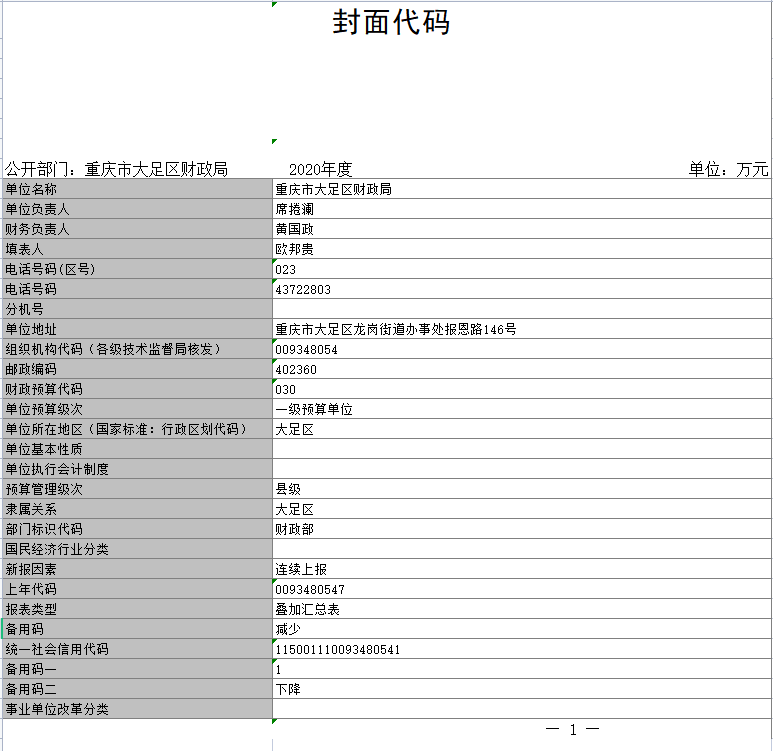Viewport: 773px width, 751px height.
Task: Select the value '下降'
Action: (288, 689)
